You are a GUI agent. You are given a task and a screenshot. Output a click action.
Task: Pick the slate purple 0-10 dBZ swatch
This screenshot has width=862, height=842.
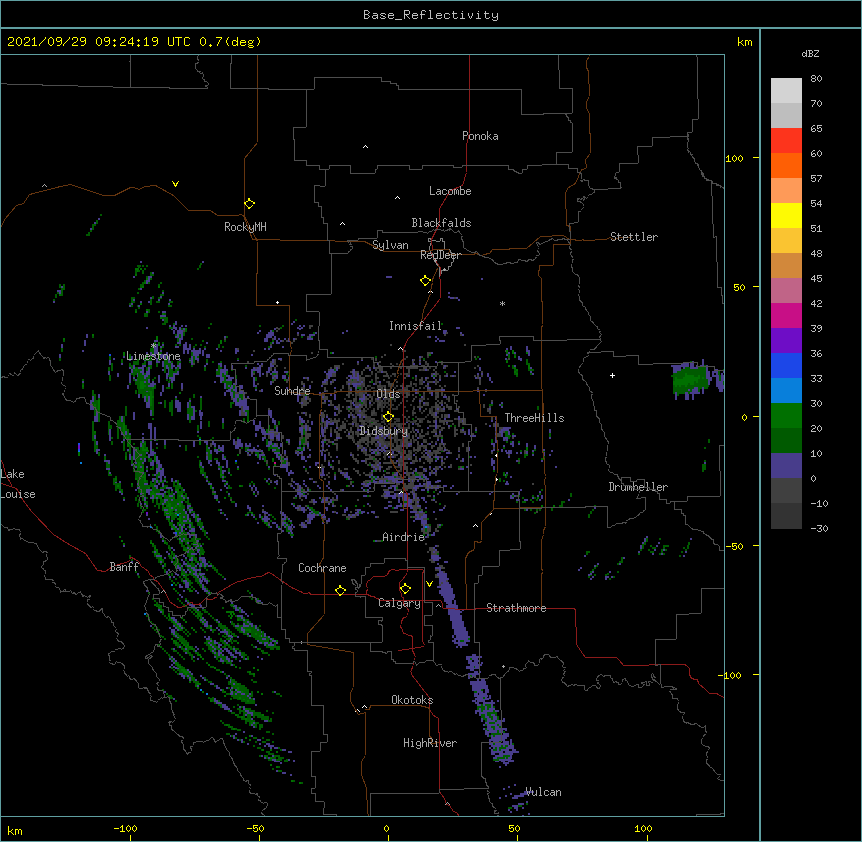786,466
